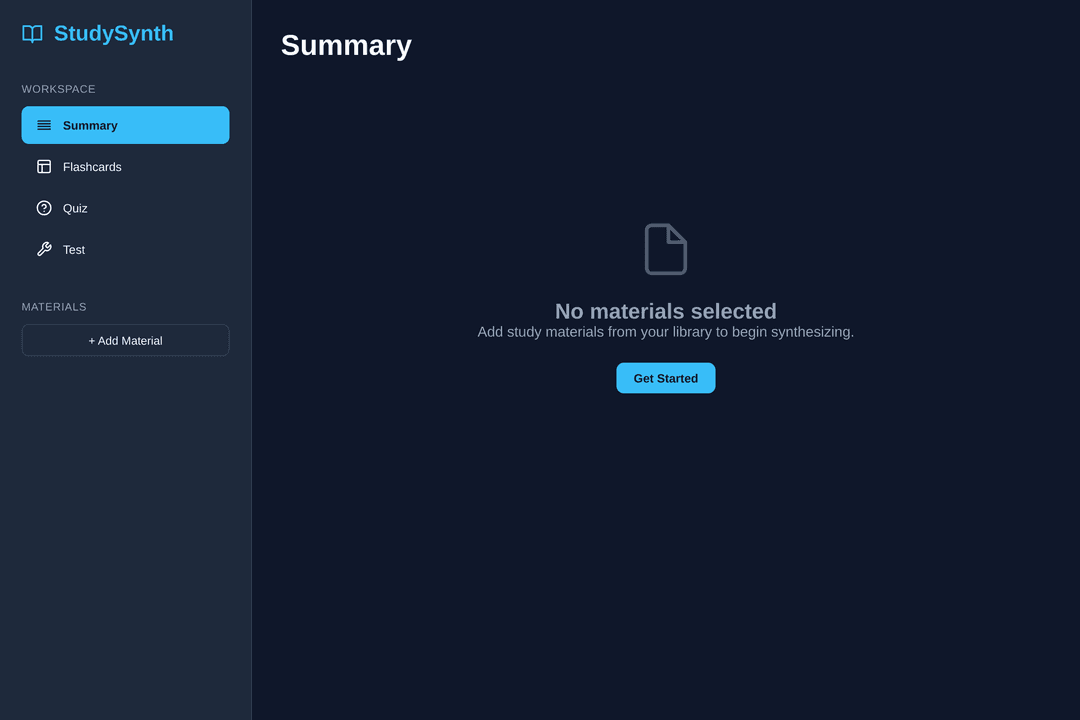Click the No materials selected heading

point(665,311)
